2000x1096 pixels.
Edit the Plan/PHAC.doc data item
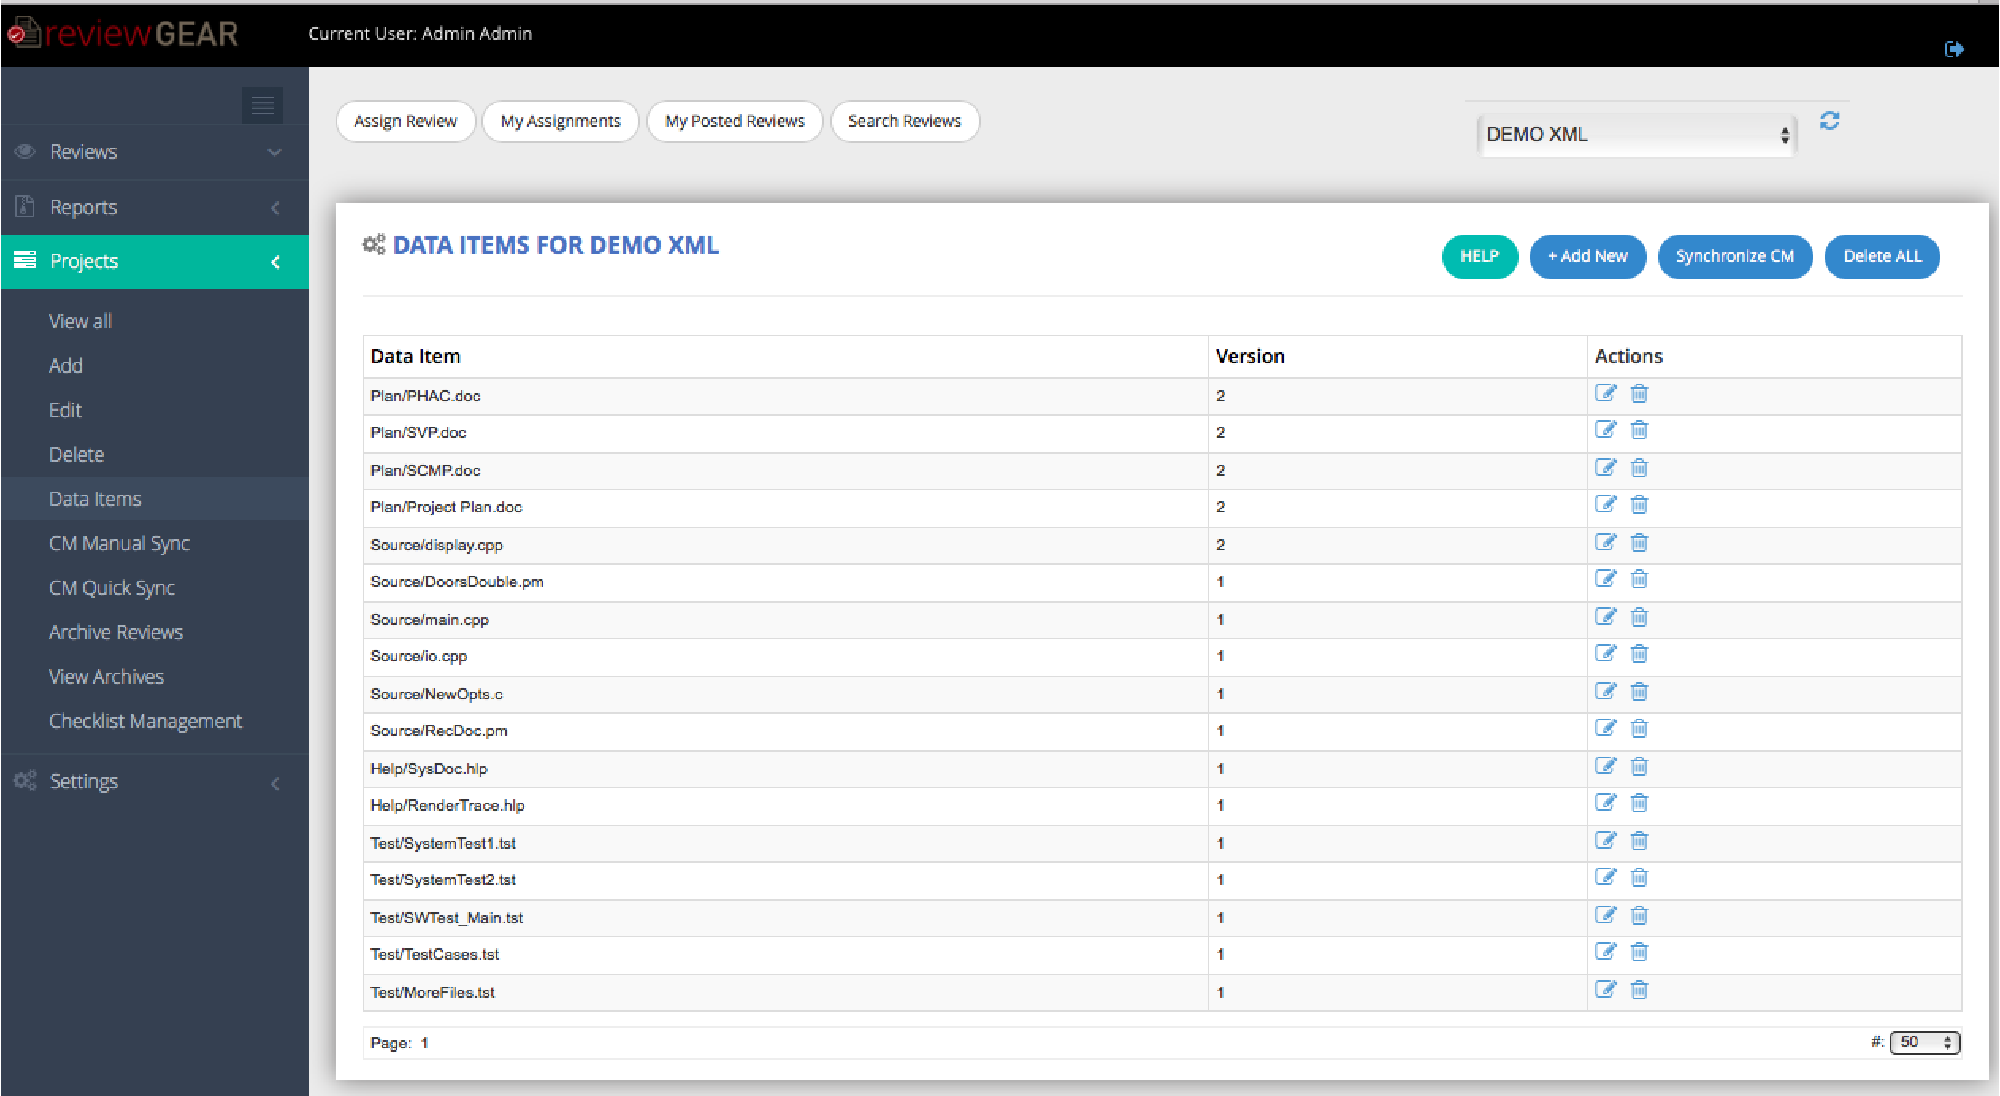(1605, 393)
